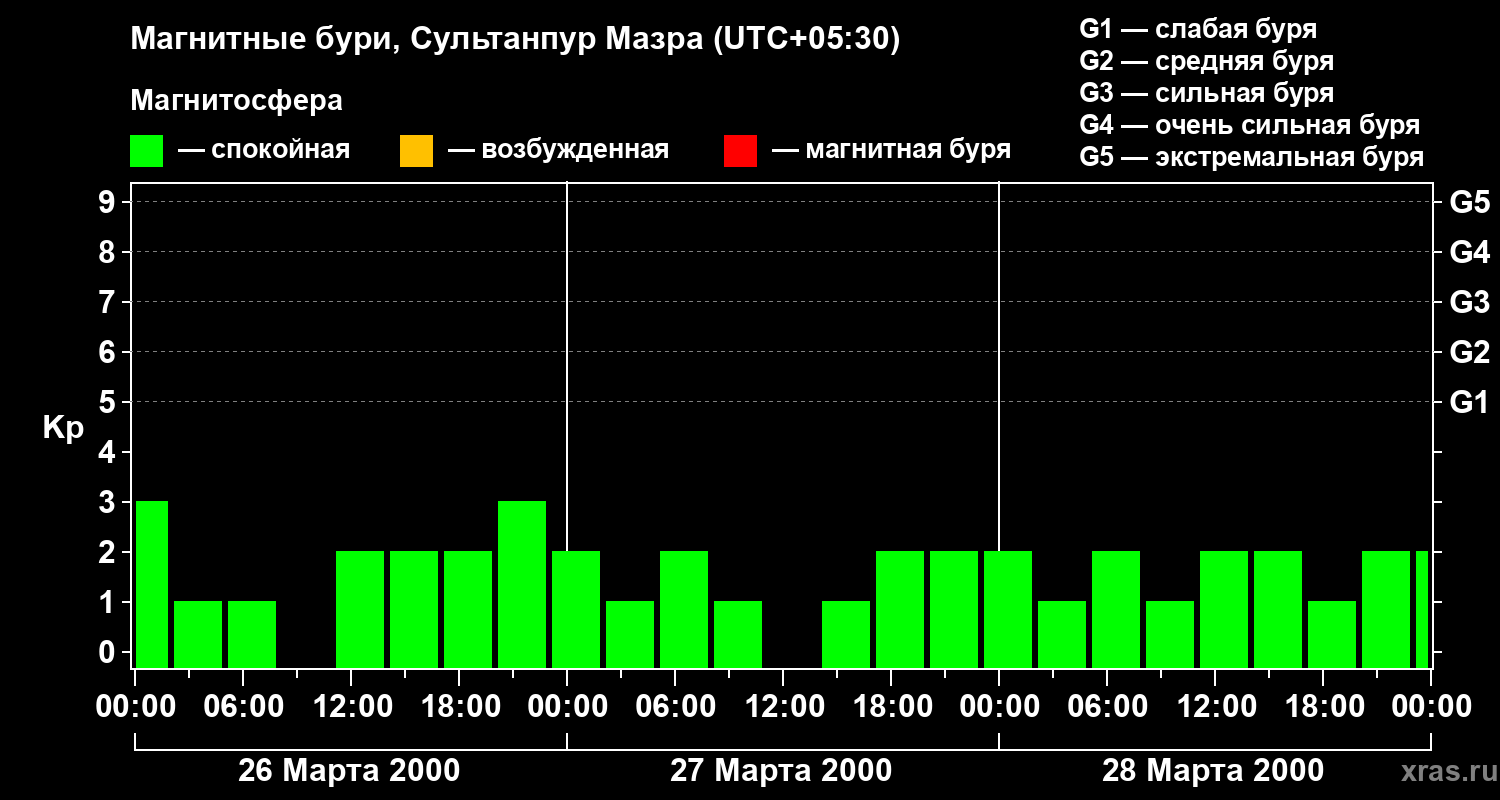Click the Kp 2 bar at 12:00 on 26 March
Image resolution: width=1500 pixels, height=800 pixels.
tap(360, 609)
